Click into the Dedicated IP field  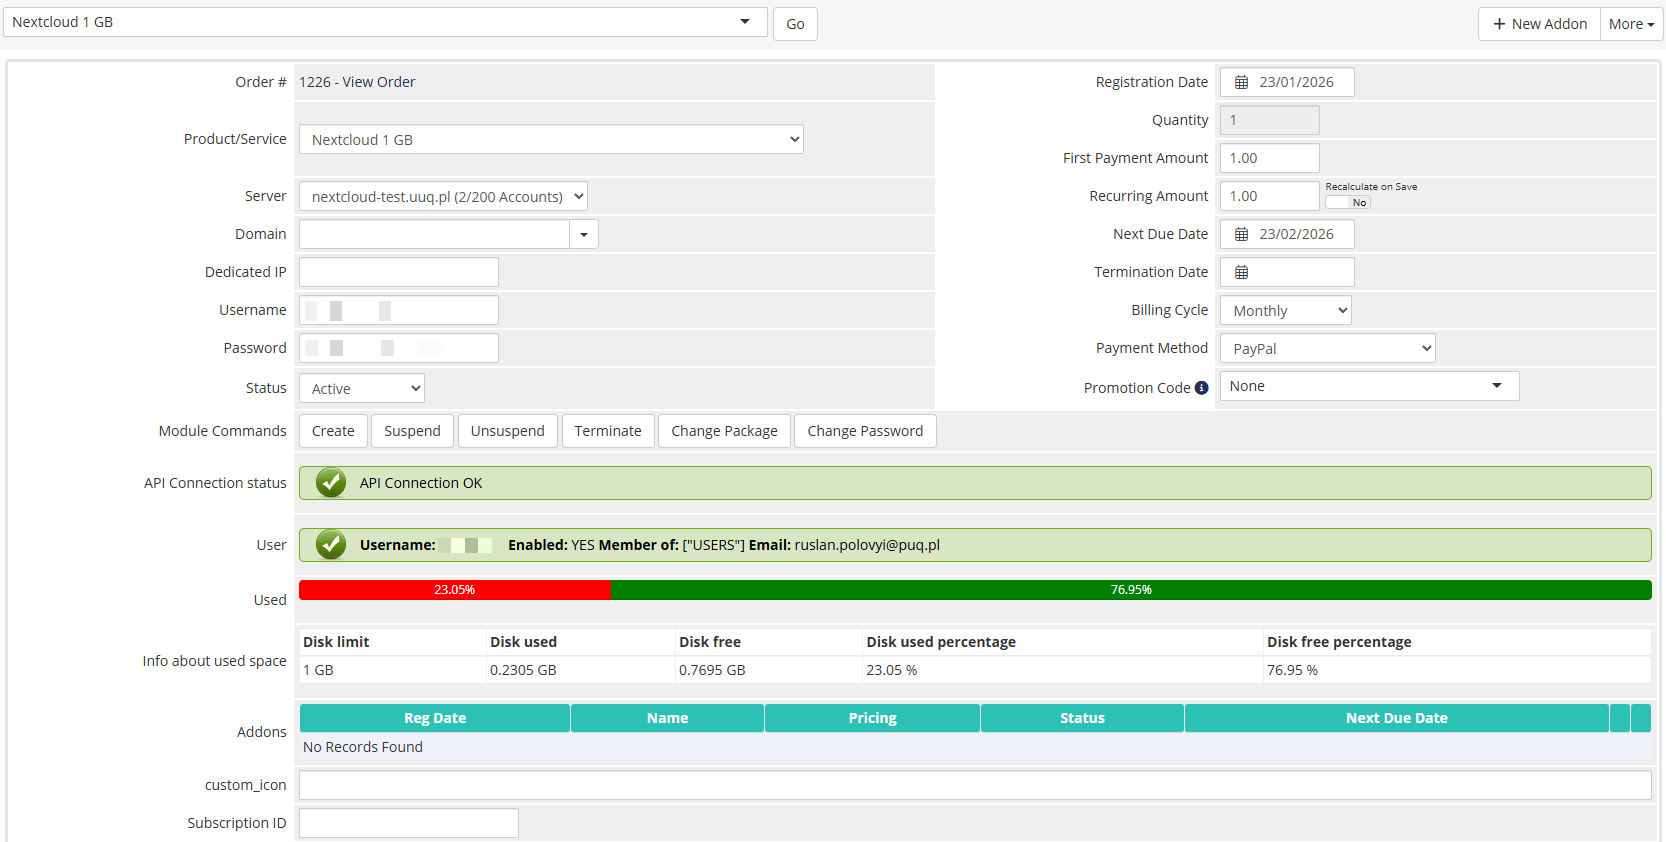pyautogui.click(x=398, y=272)
